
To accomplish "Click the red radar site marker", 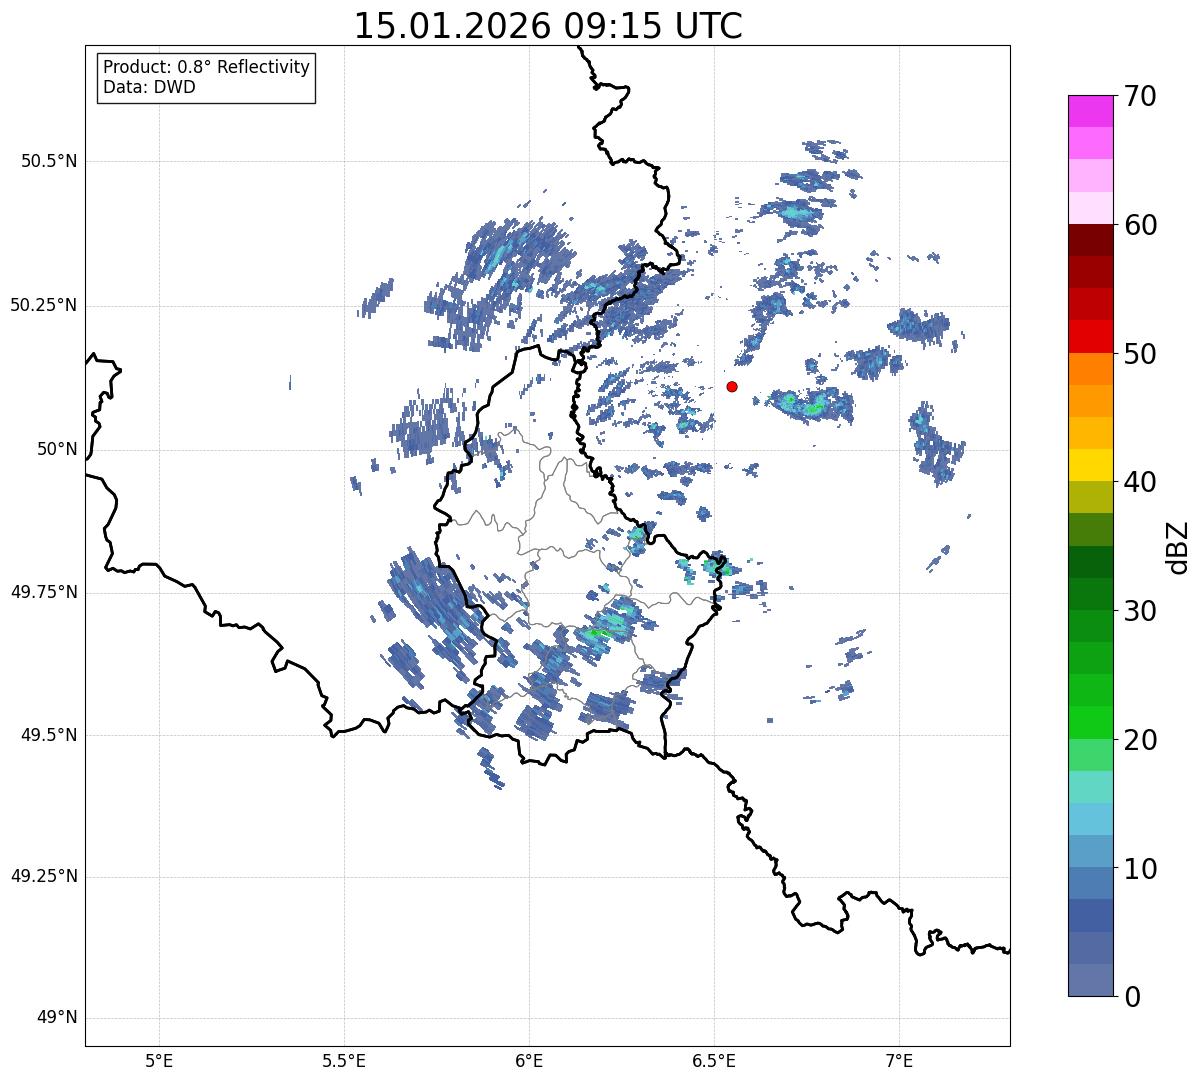I will tap(732, 386).
